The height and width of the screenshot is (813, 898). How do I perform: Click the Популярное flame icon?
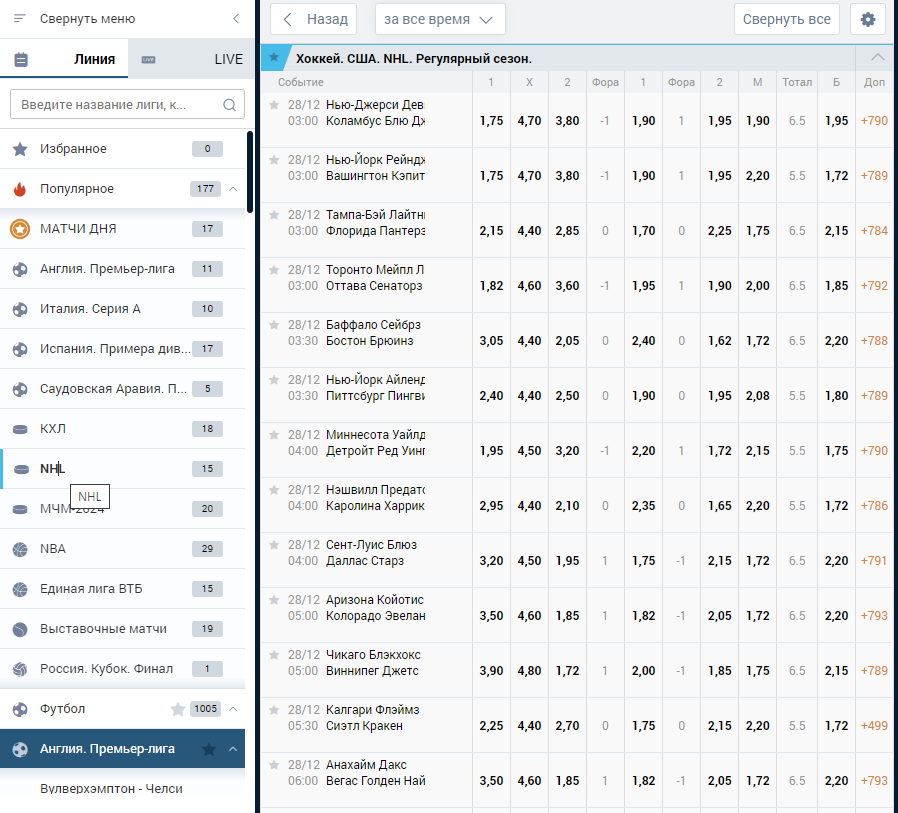[20, 189]
